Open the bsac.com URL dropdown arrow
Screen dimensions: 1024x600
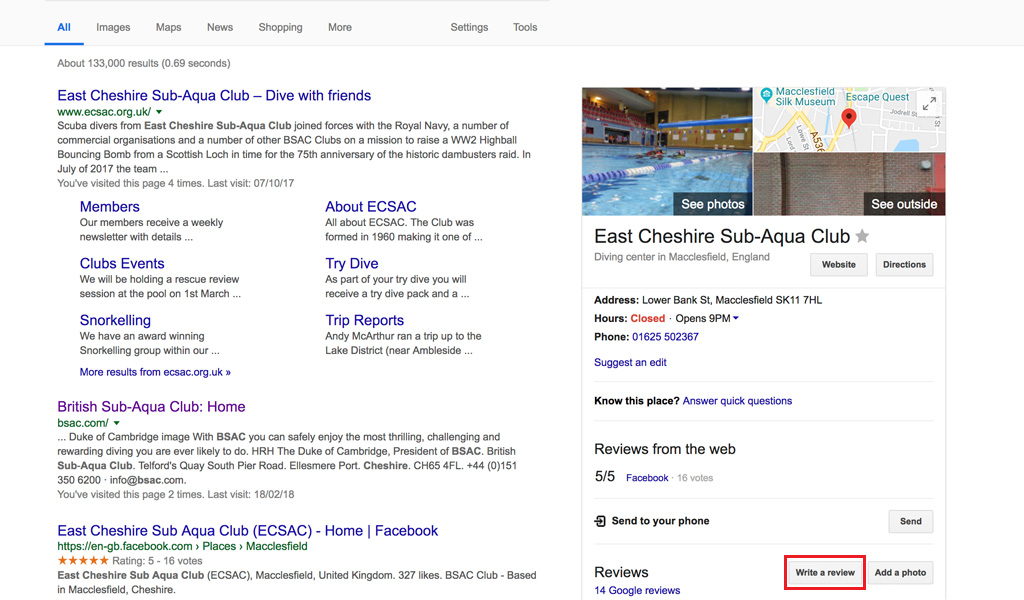pos(116,423)
